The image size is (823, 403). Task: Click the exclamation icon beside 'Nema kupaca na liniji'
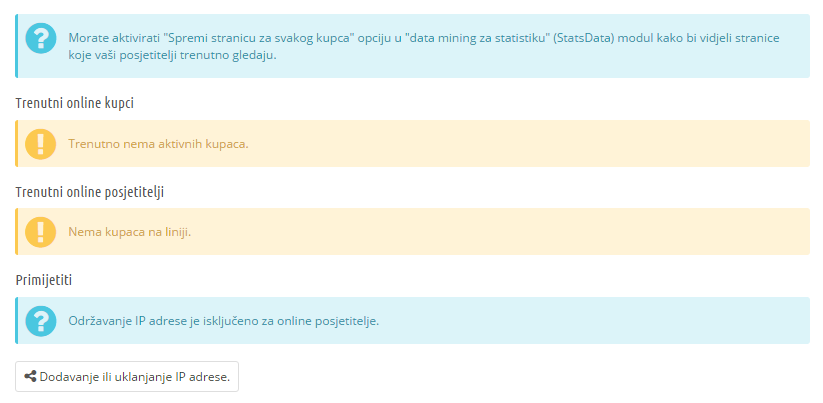pos(40,232)
